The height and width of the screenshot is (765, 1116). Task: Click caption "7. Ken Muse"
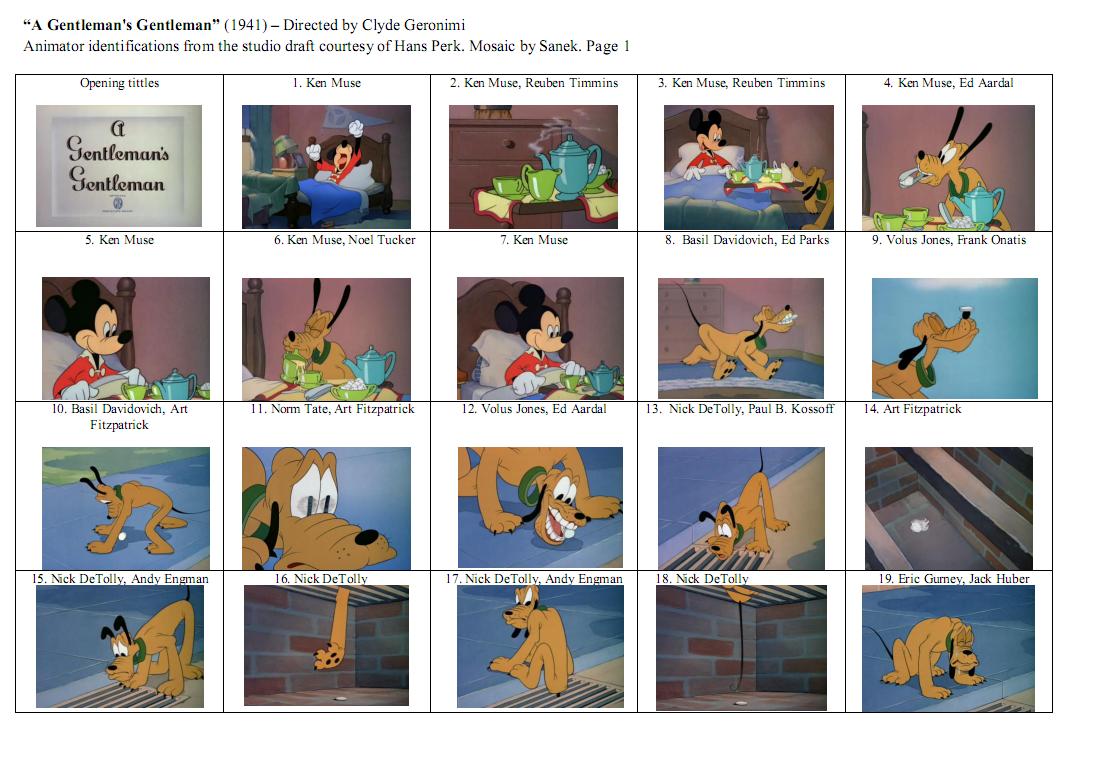click(x=534, y=240)
